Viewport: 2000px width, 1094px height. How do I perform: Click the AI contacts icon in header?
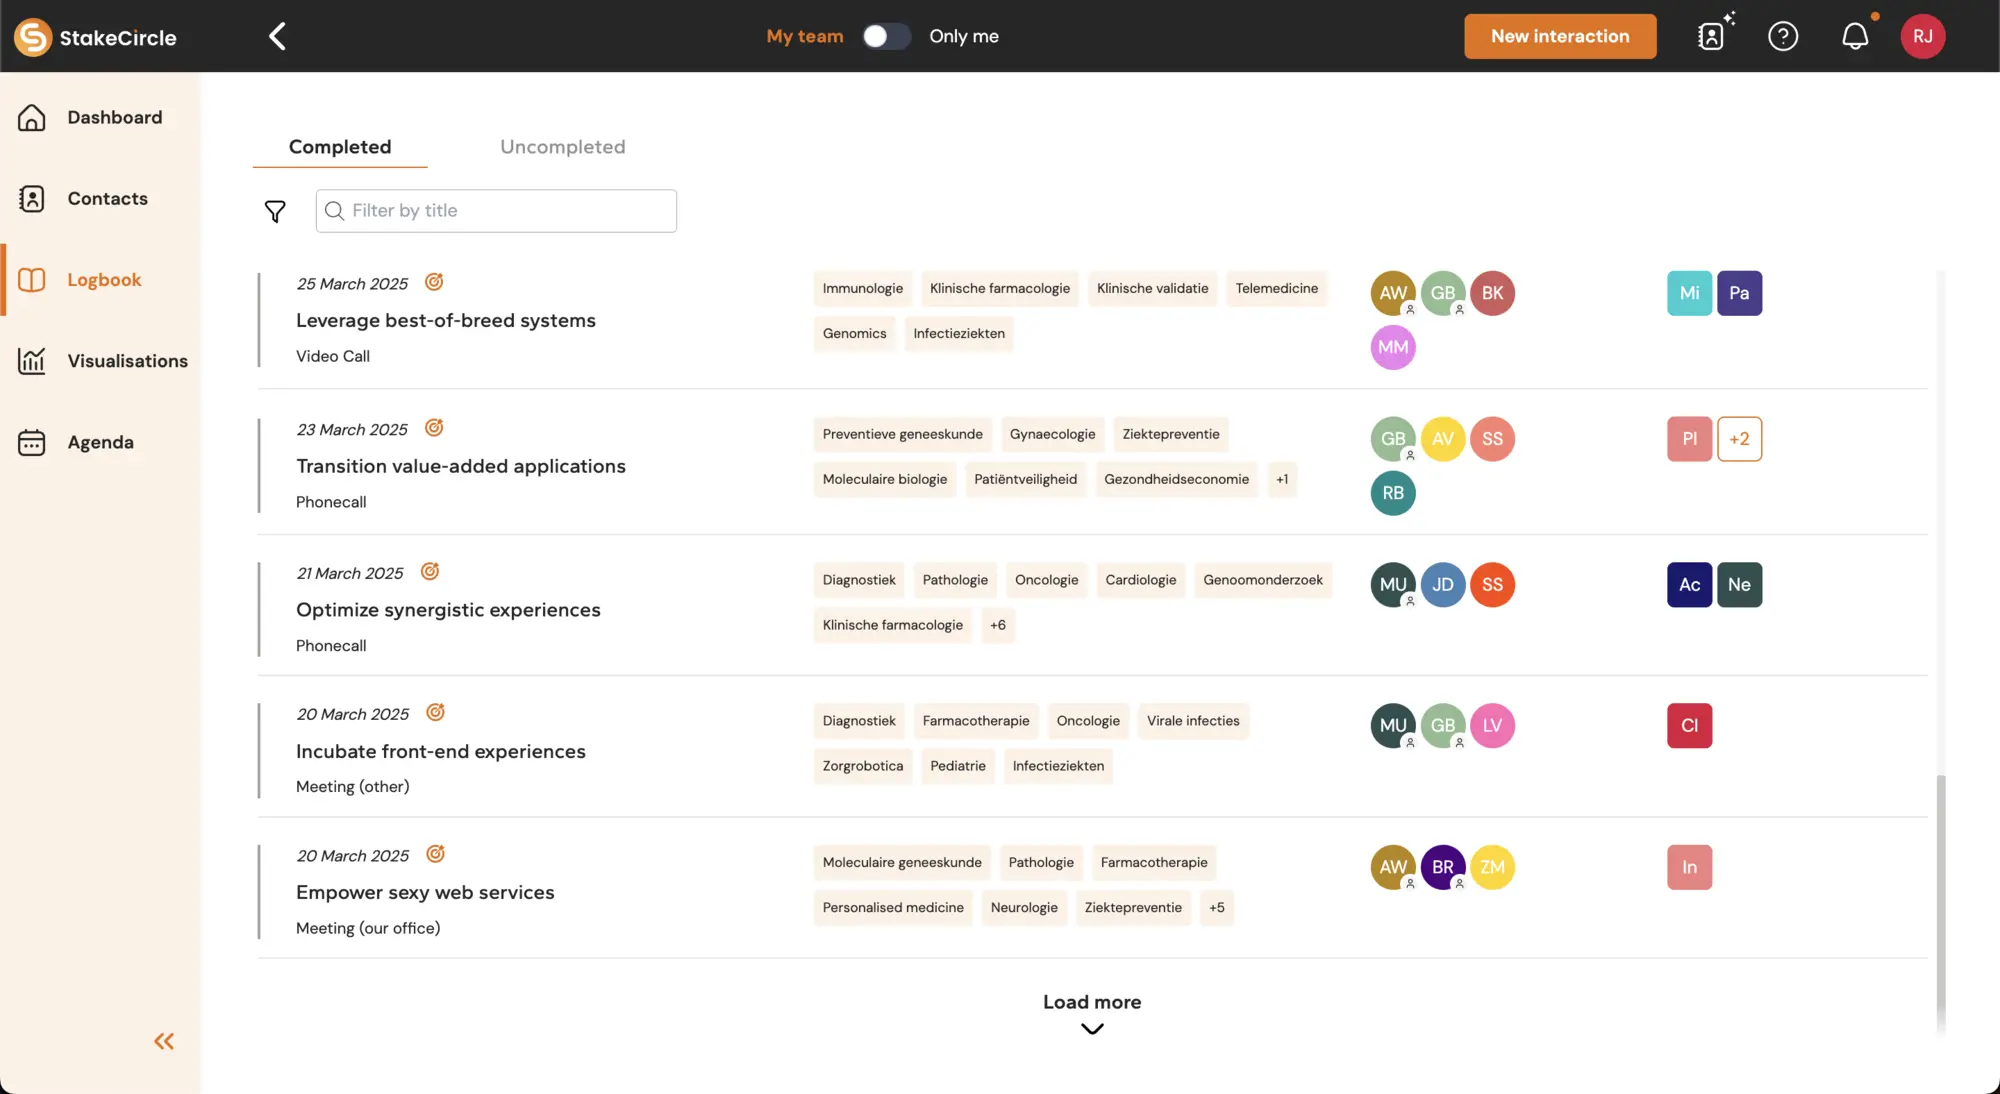pyautogui.click(x=1713, y=36)
